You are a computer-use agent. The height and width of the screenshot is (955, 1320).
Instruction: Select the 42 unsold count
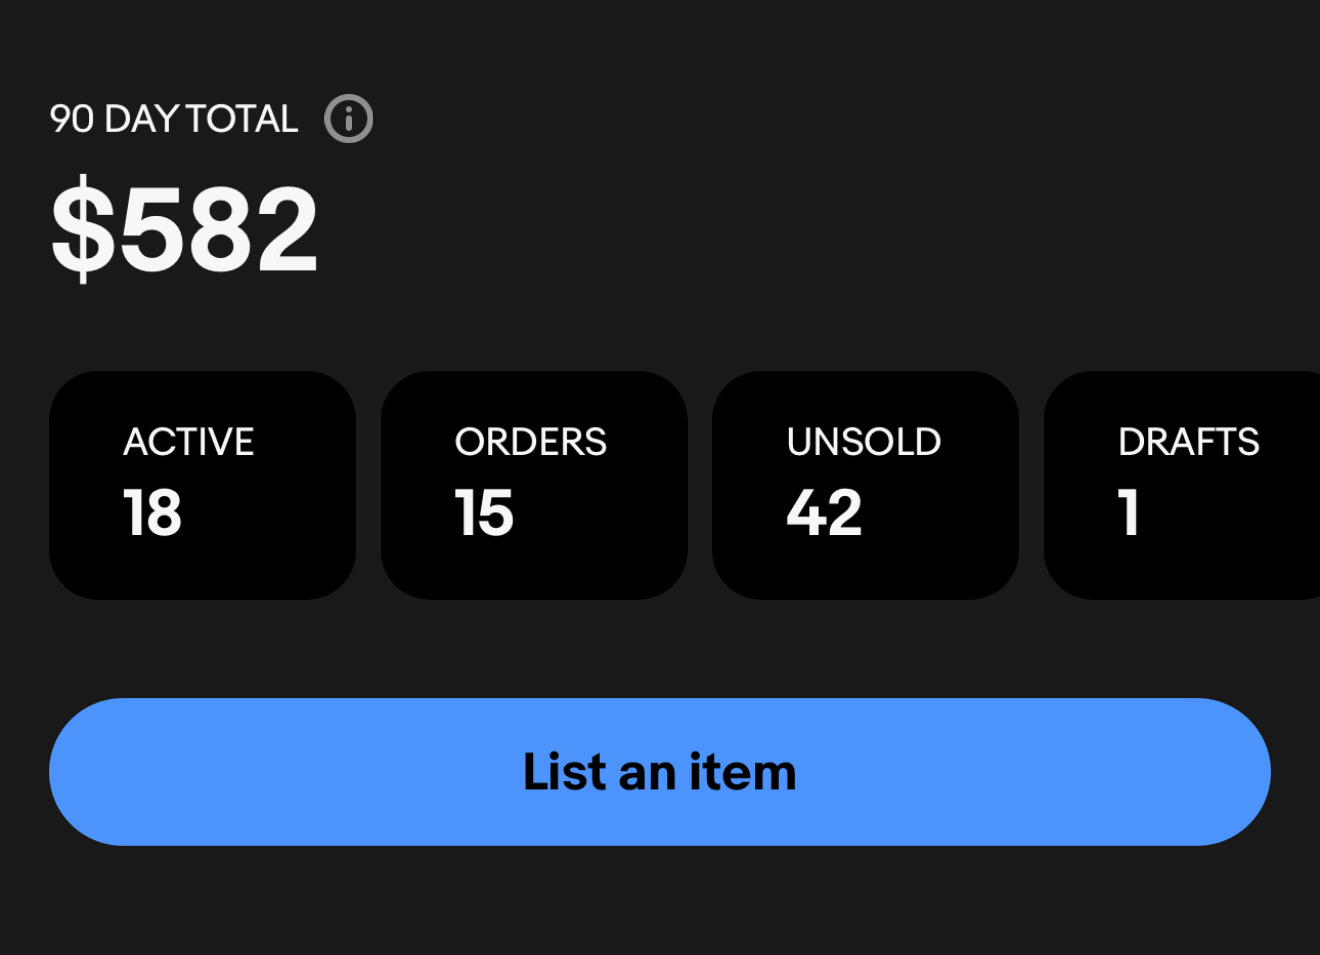824,513
